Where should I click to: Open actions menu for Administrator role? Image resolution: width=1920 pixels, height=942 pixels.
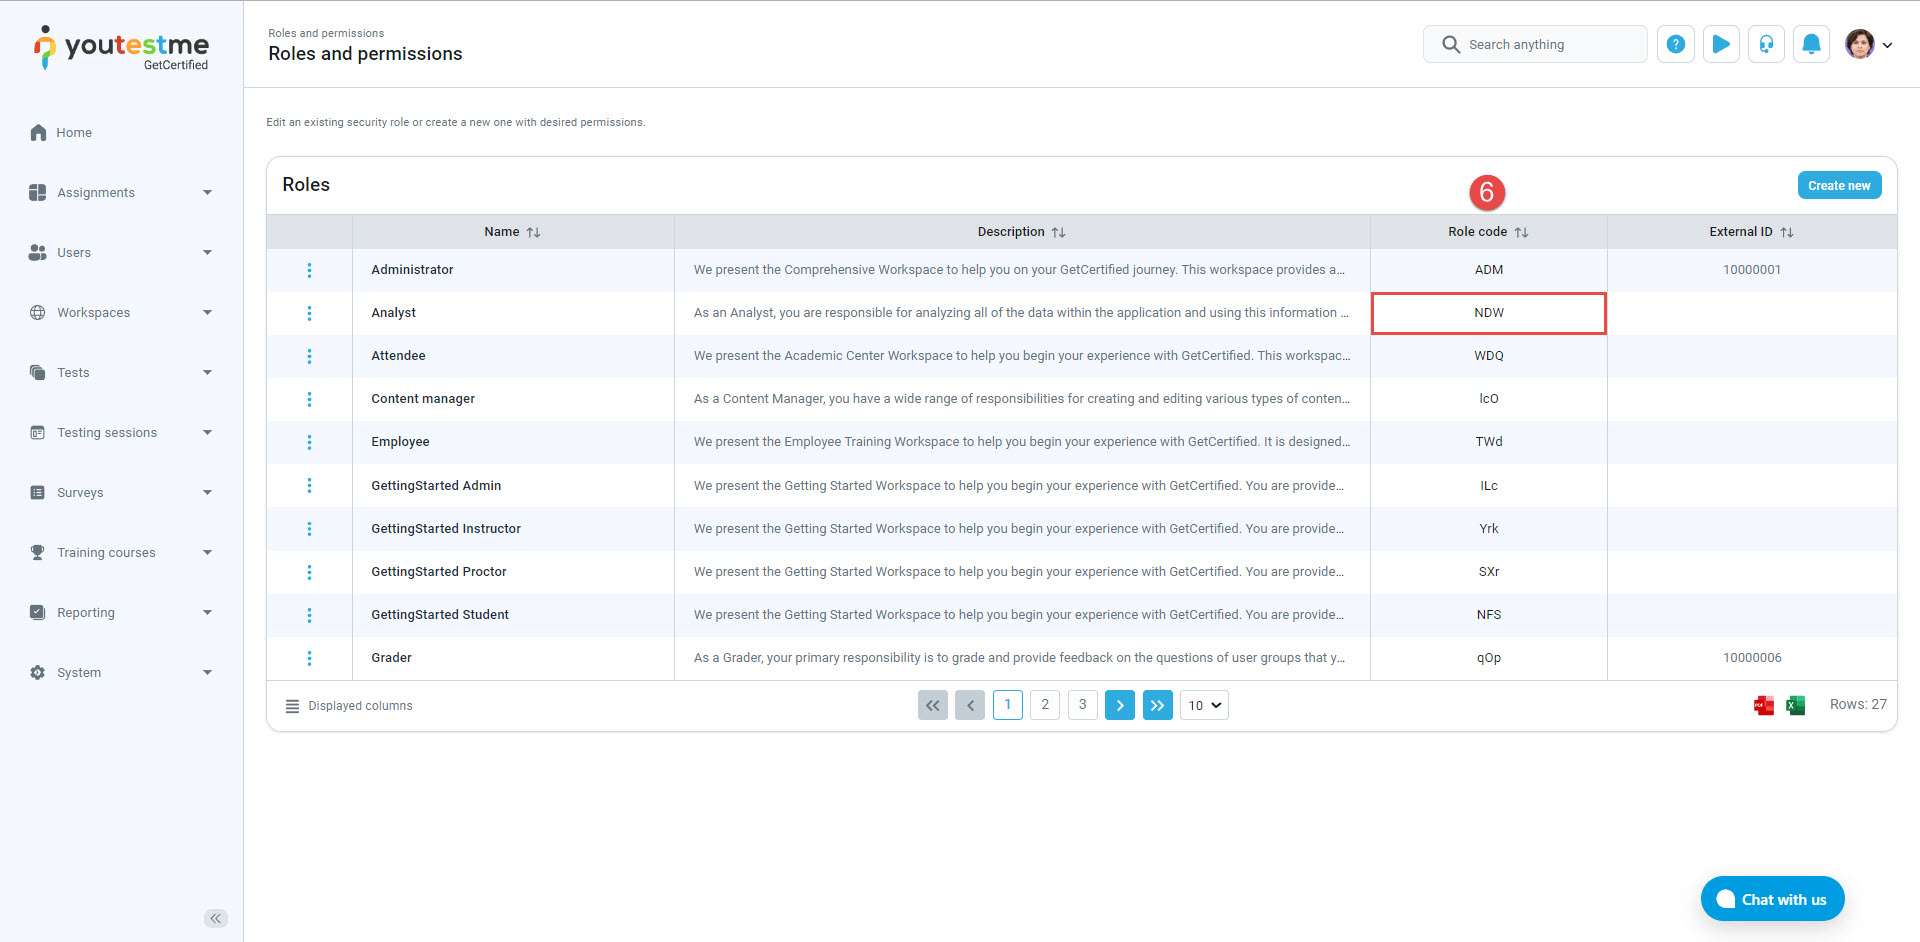point(309,270)
